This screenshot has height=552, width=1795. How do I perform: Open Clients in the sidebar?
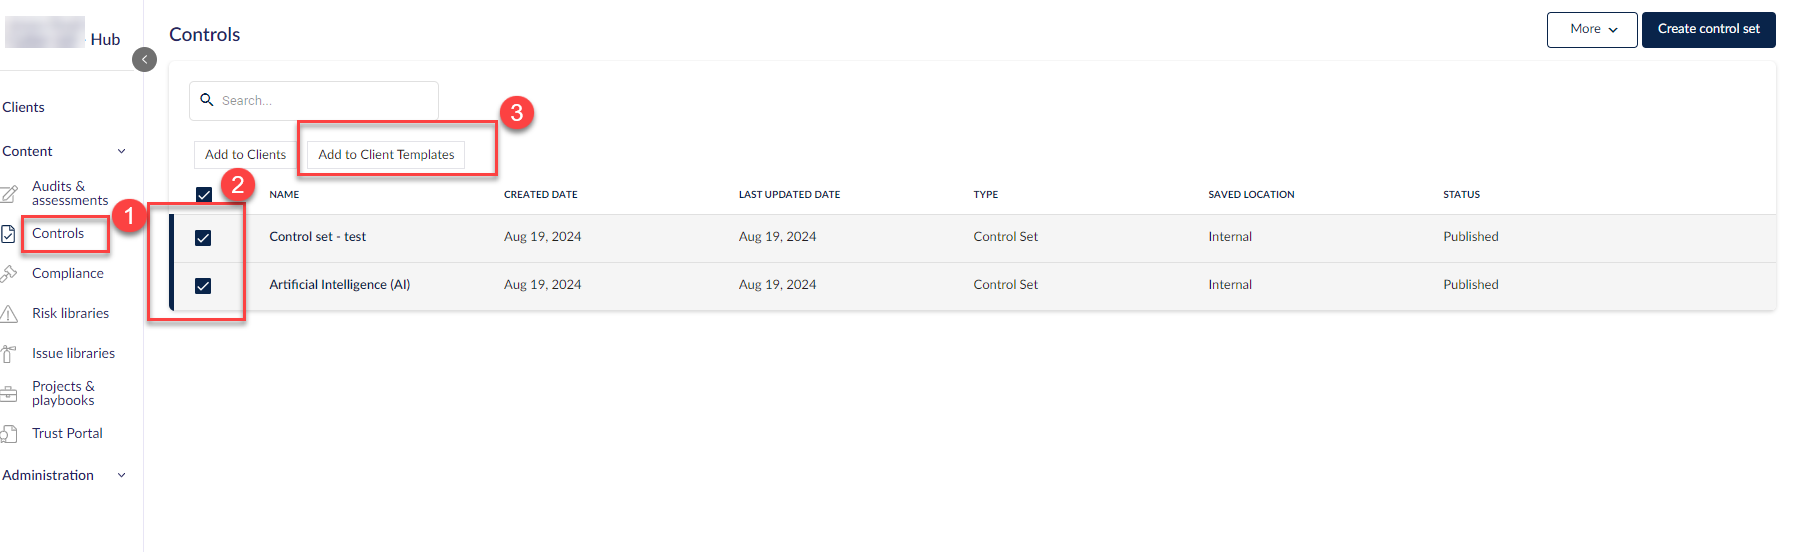(23, 107)
